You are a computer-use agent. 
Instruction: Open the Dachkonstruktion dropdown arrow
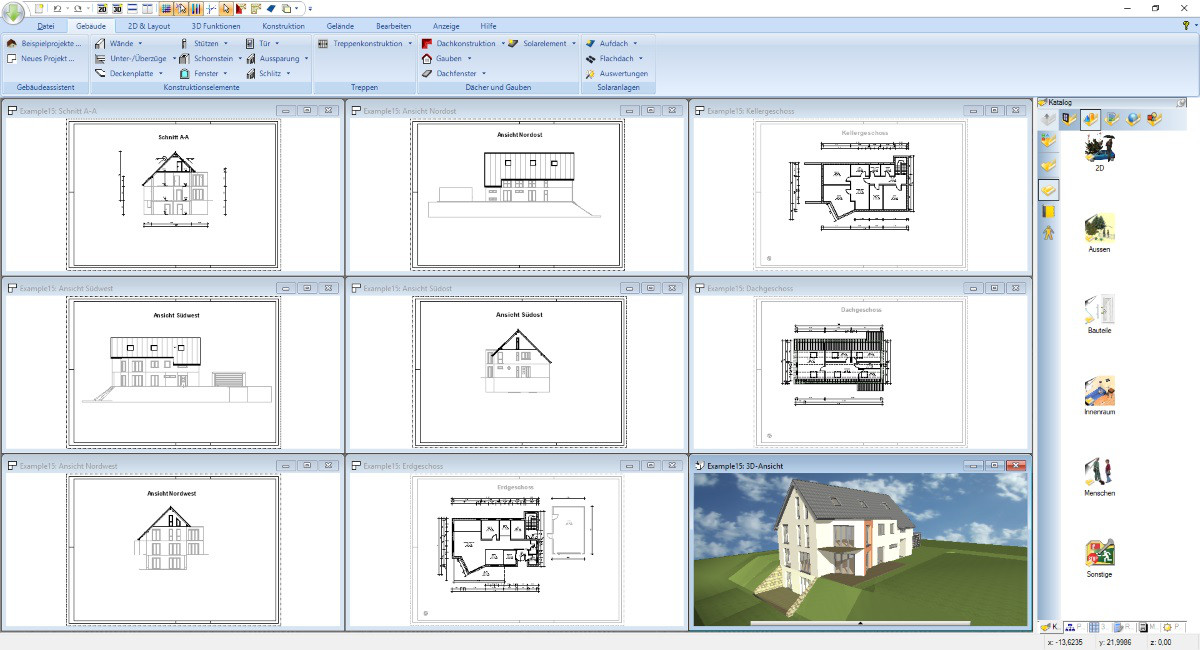pos(503,44)
